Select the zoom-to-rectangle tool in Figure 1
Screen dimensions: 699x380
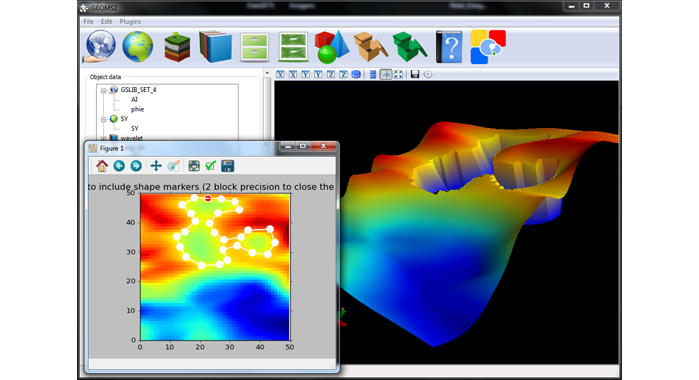pyautogui.click(x=173, y=166)
